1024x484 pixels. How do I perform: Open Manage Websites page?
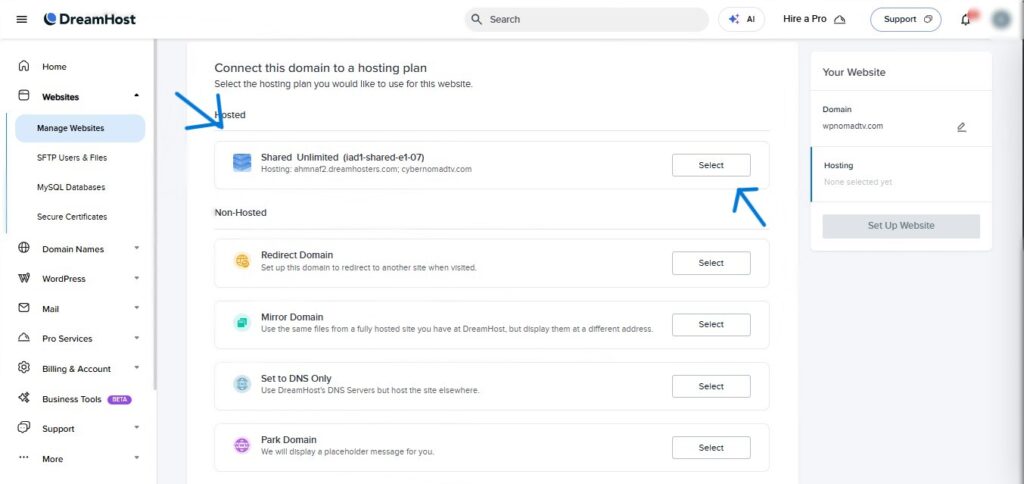tap(80, 128)
